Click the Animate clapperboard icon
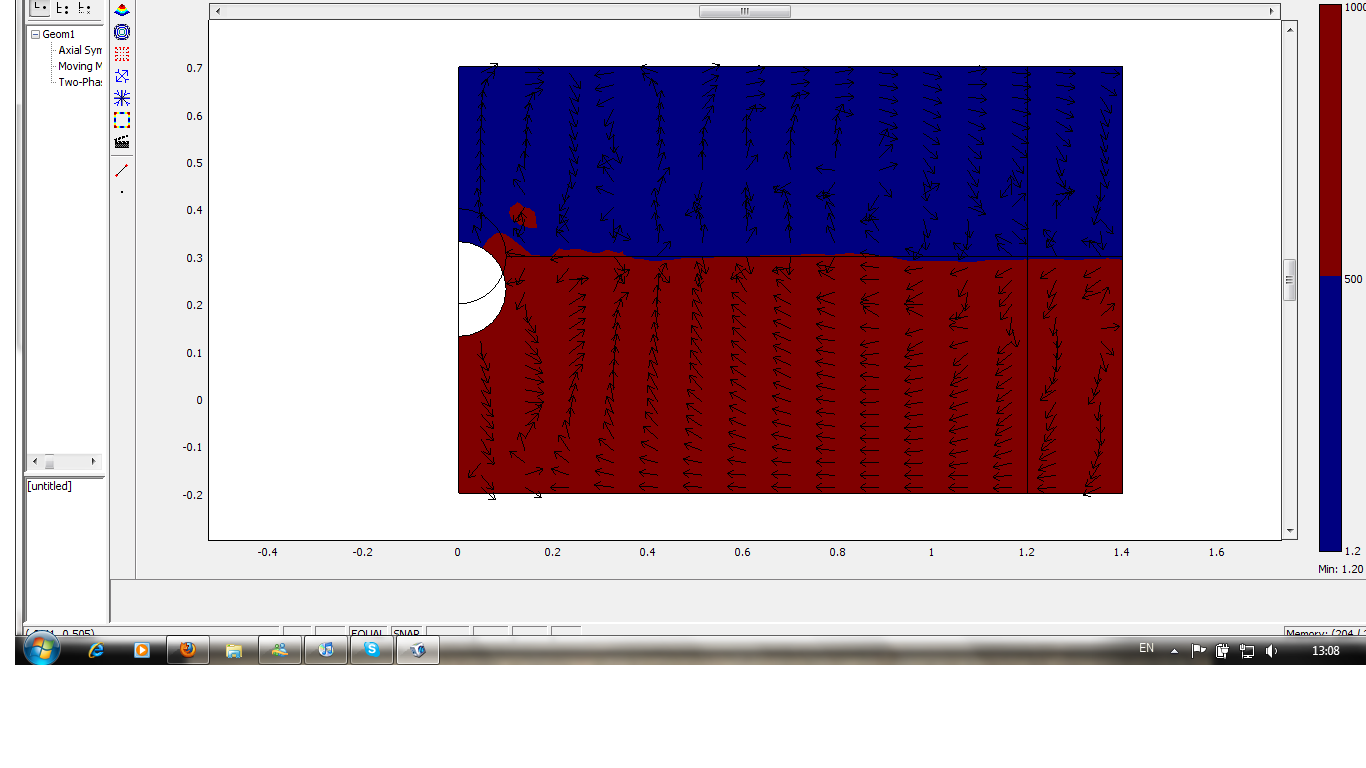This screenshot has width=1366, height=768. pyautogui.click(x=122, y=142)
